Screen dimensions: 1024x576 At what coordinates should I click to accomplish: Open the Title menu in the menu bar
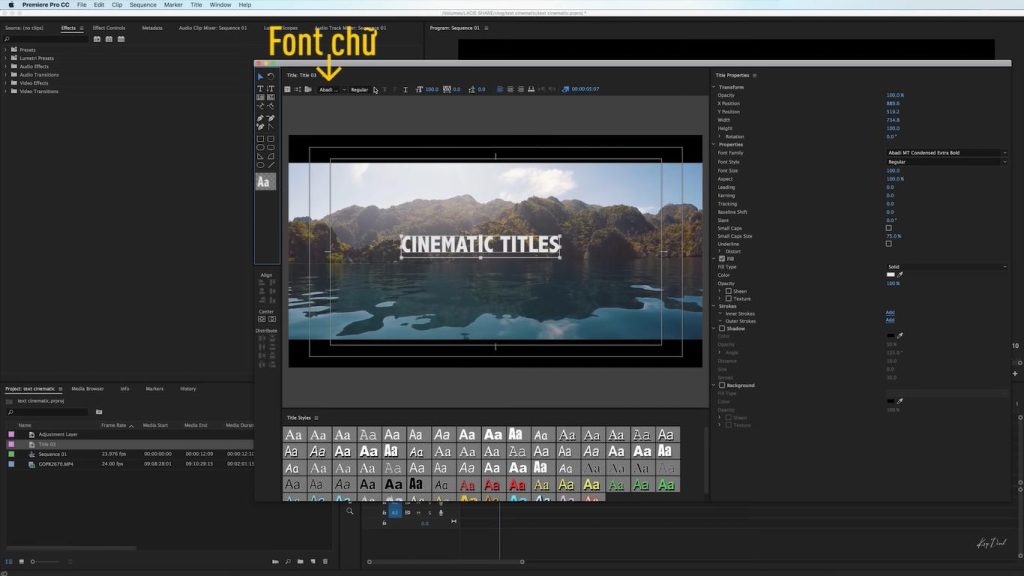pyautogui.click(x=196, y=4)
